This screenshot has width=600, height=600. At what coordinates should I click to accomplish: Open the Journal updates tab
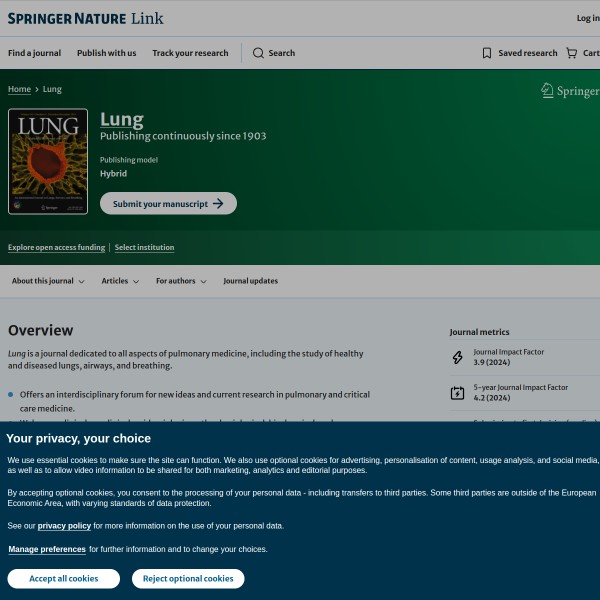click(x=250, y=281)
